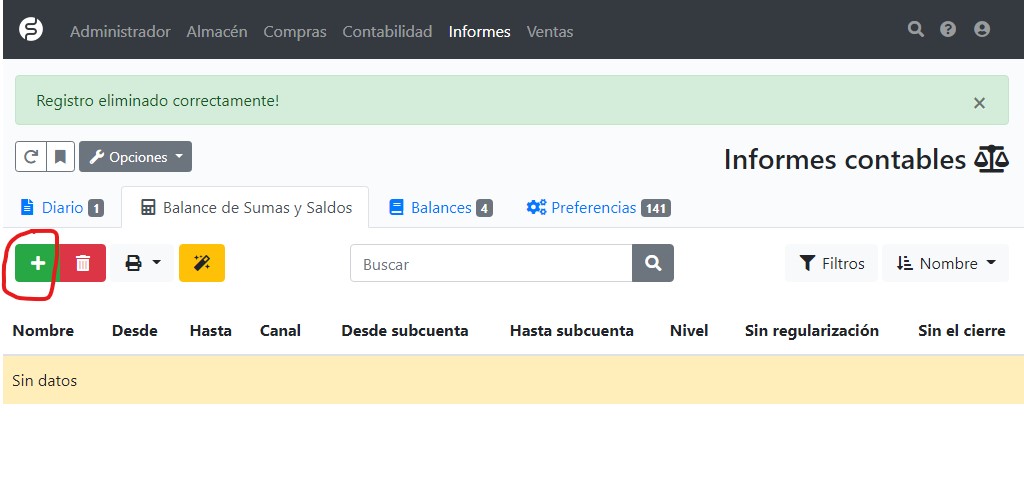Click the FacturaScripts logo in navbar

pos(31,30)
